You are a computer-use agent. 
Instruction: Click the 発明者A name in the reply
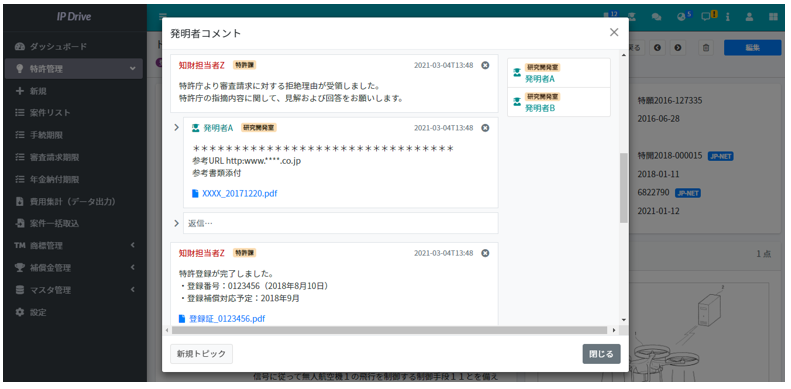click(x=218, y=128)
